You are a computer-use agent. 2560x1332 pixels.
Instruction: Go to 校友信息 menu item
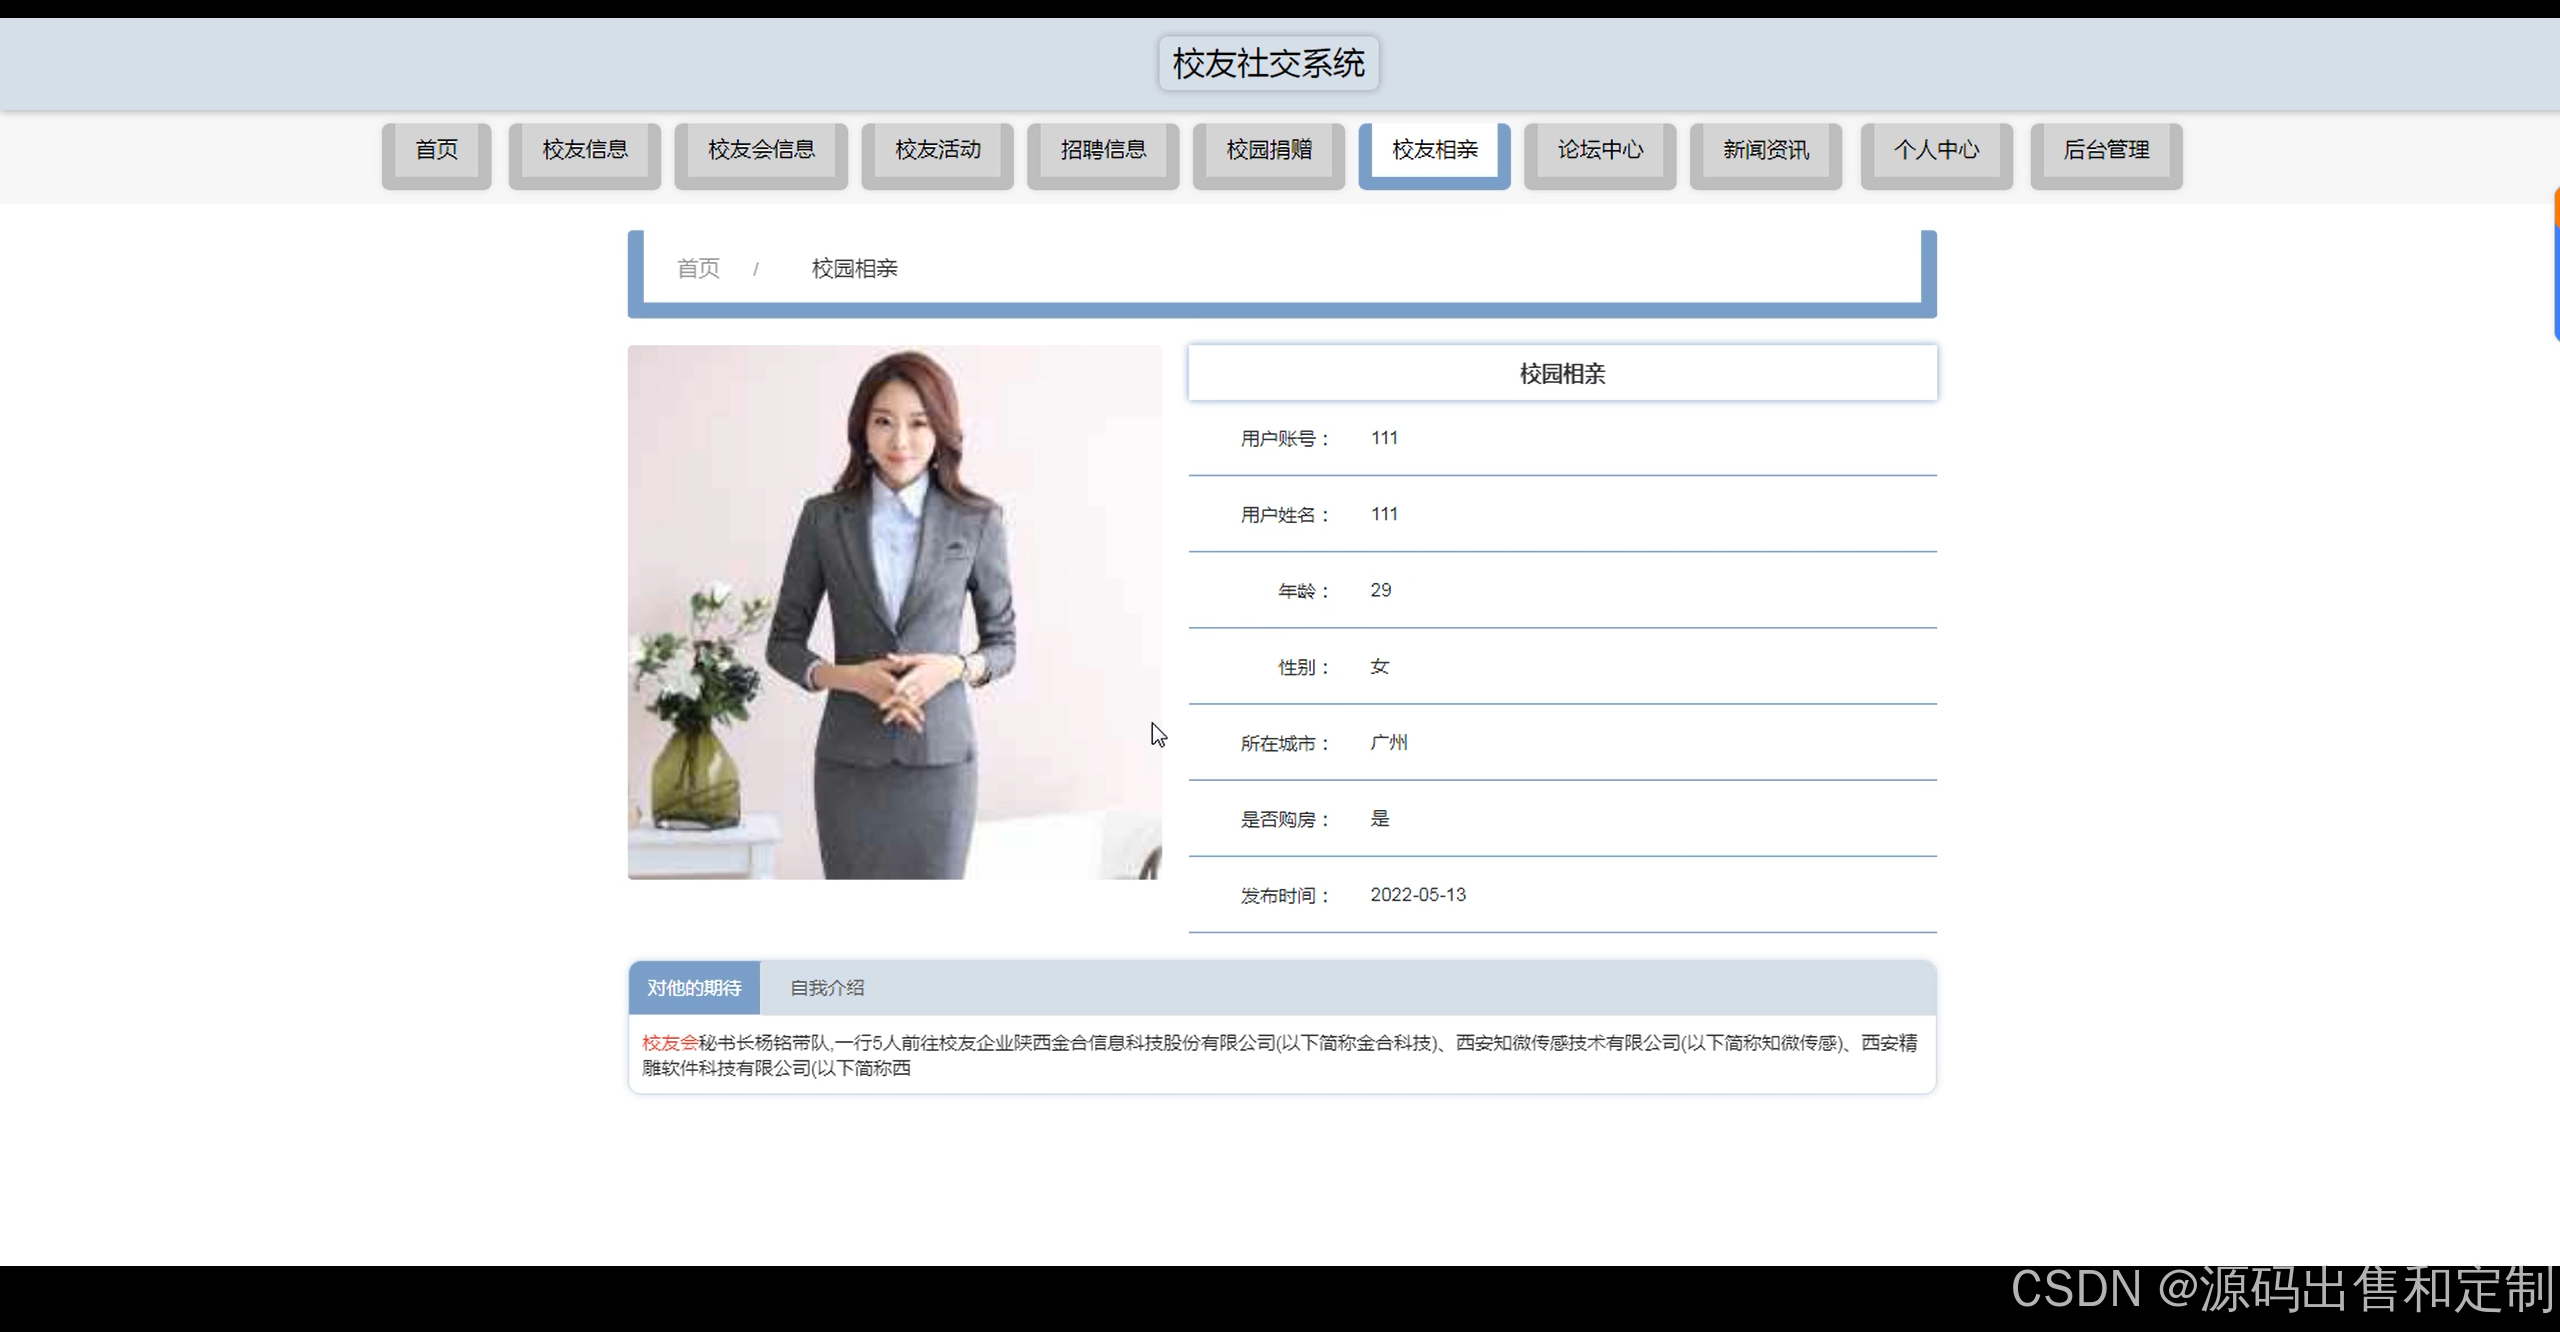[x=584, y=150]
